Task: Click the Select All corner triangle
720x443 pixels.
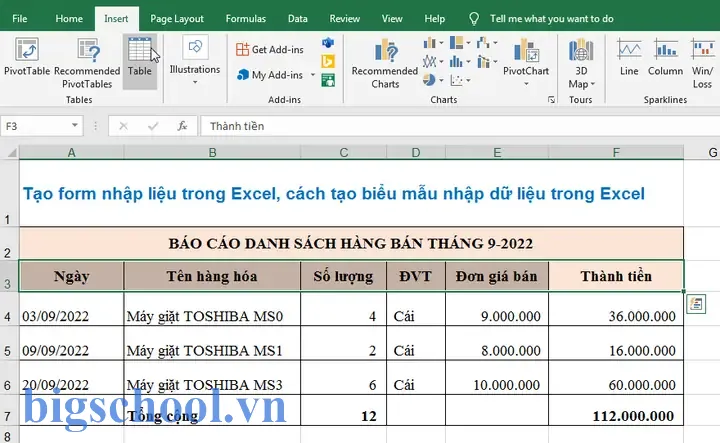Action: pos(11,152)
